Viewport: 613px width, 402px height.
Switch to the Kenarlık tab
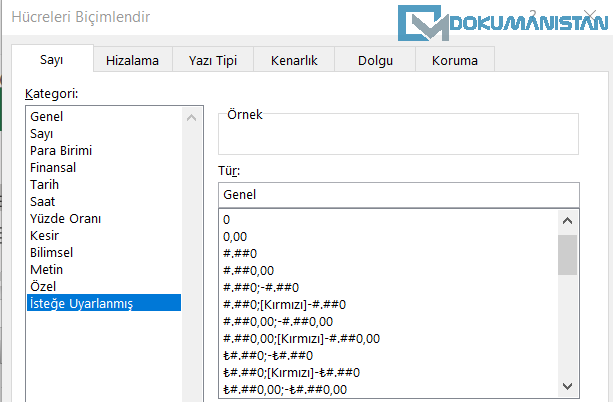coord(294,60)
